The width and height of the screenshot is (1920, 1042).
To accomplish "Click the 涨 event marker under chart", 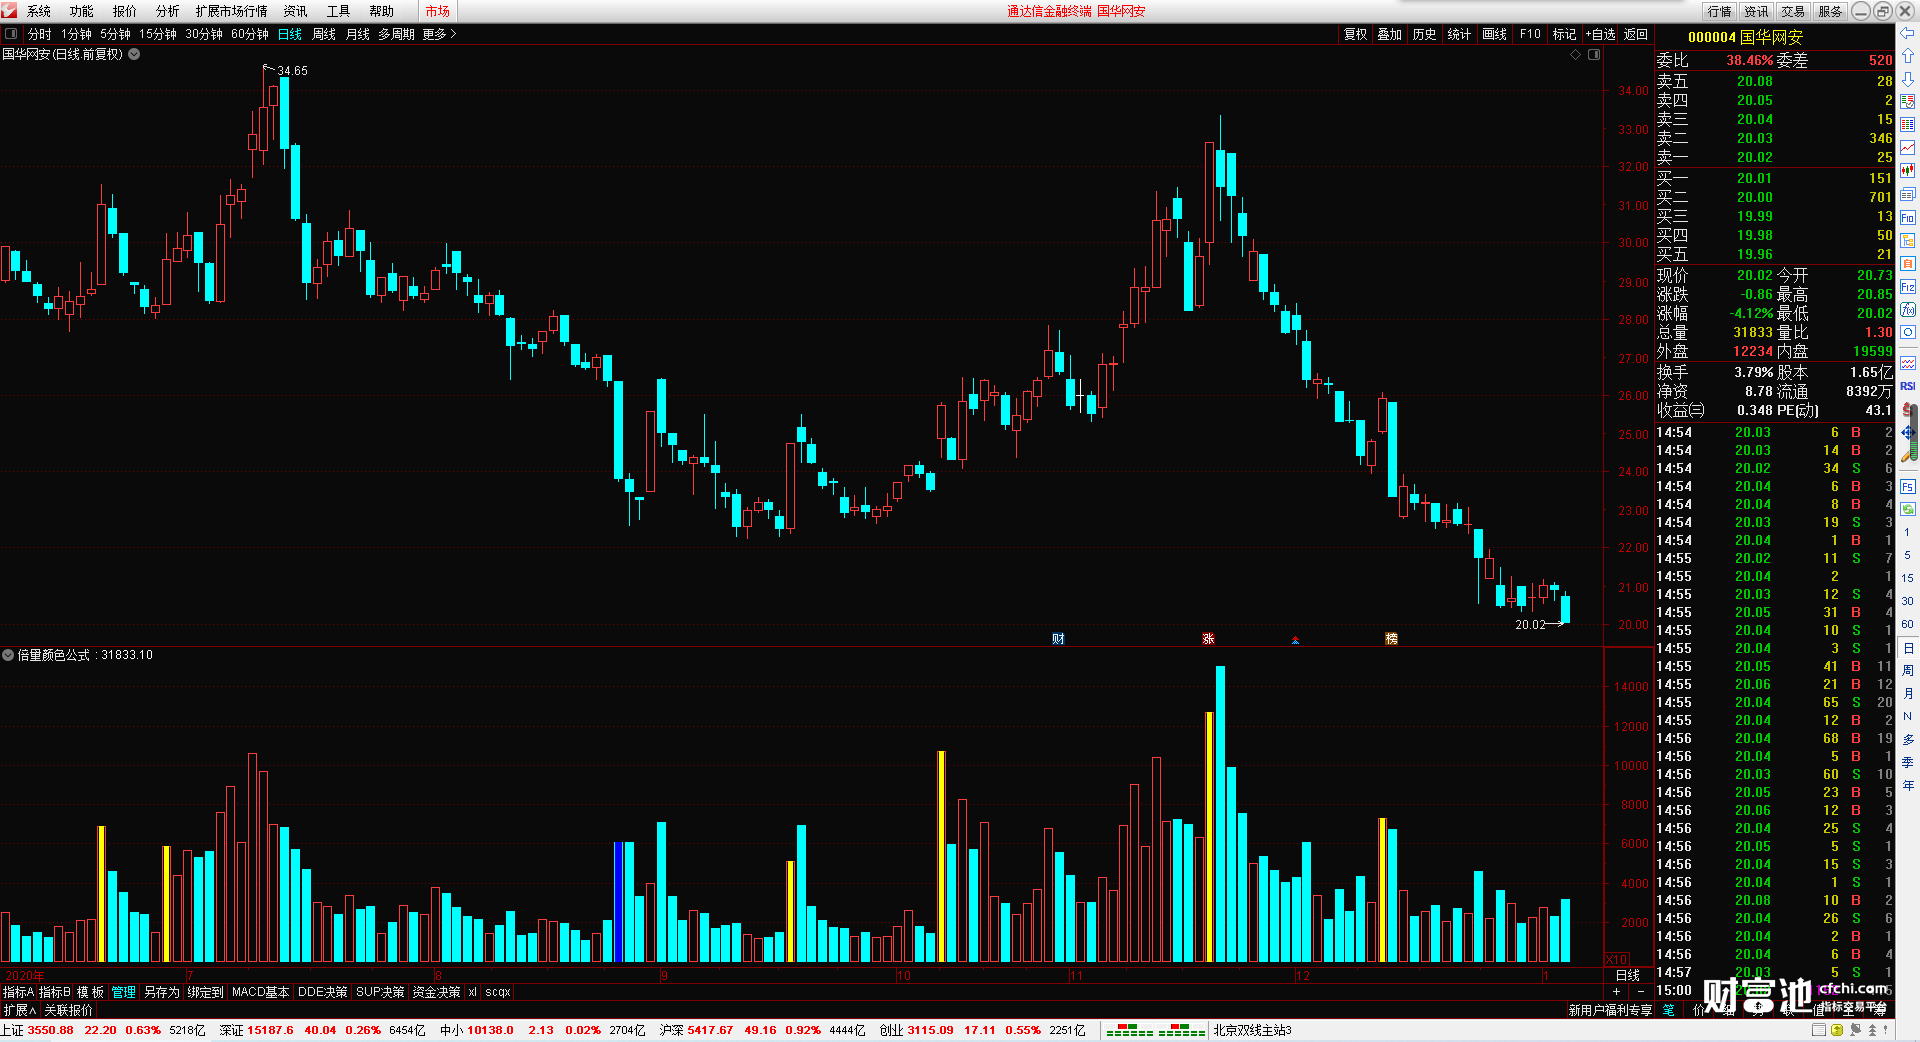I will tap(1208, 638).
